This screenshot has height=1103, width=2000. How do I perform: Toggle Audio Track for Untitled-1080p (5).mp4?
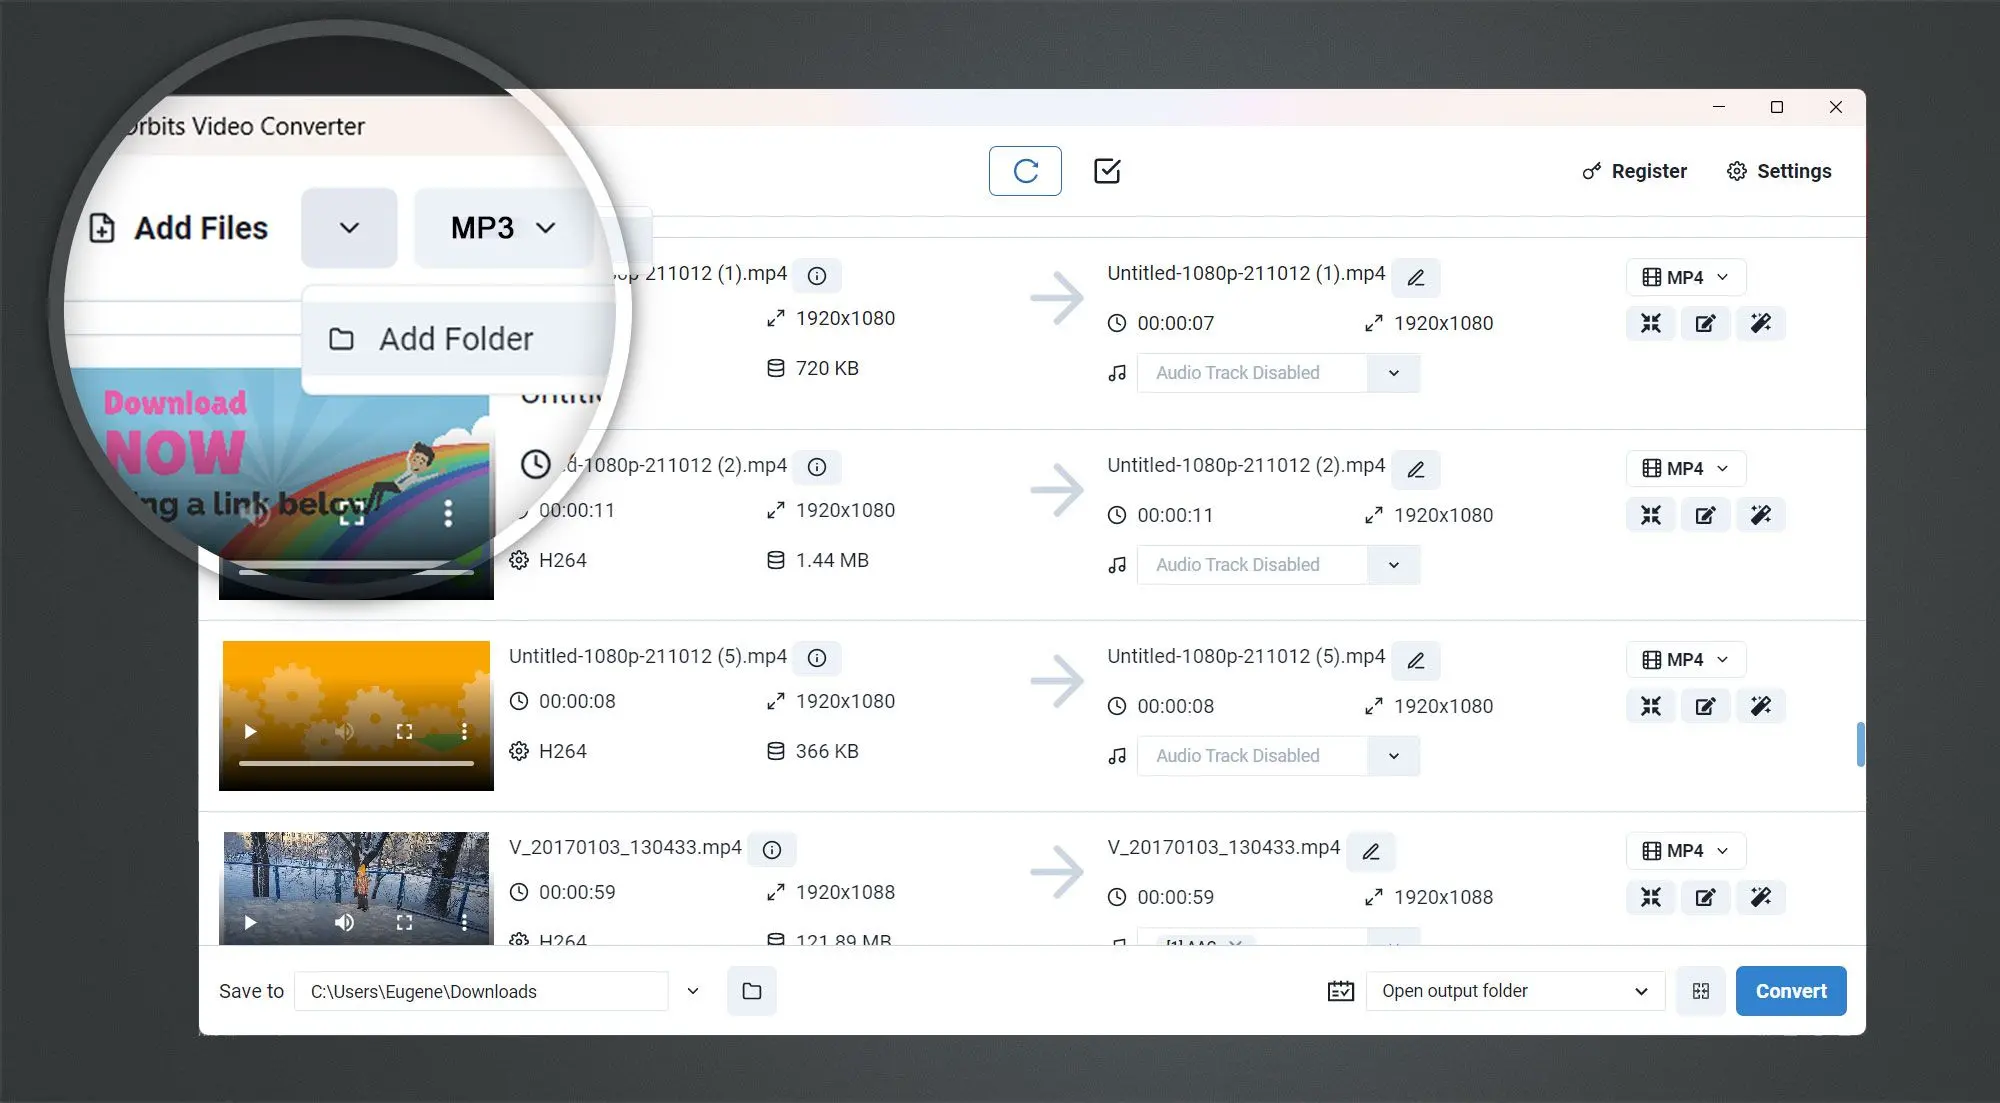[x=1392, y=755]
